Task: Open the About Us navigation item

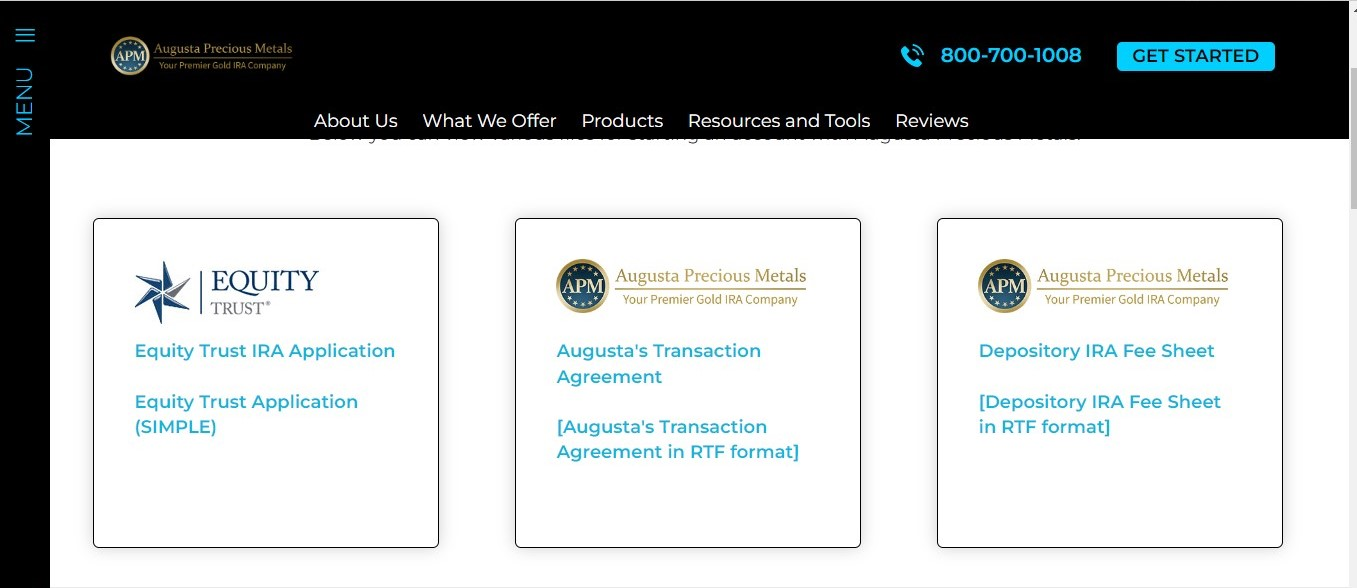Action: pyautogui.click(x=355, y=120)
